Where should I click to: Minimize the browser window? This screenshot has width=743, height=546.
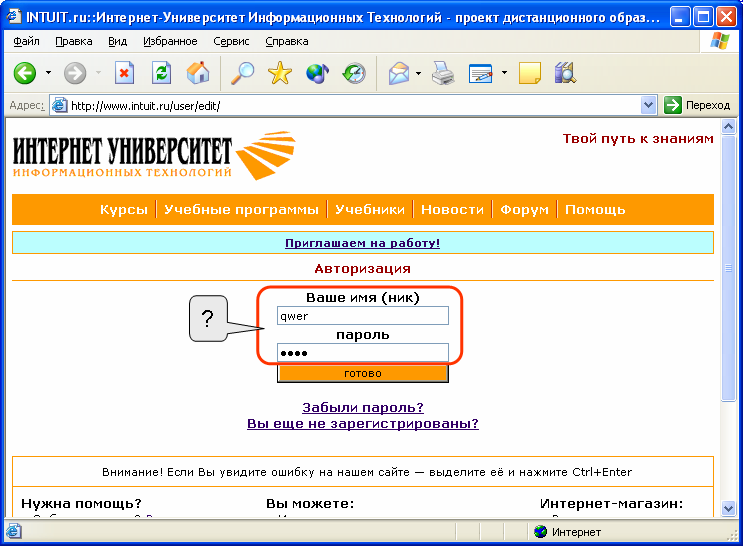click(680, 17)
